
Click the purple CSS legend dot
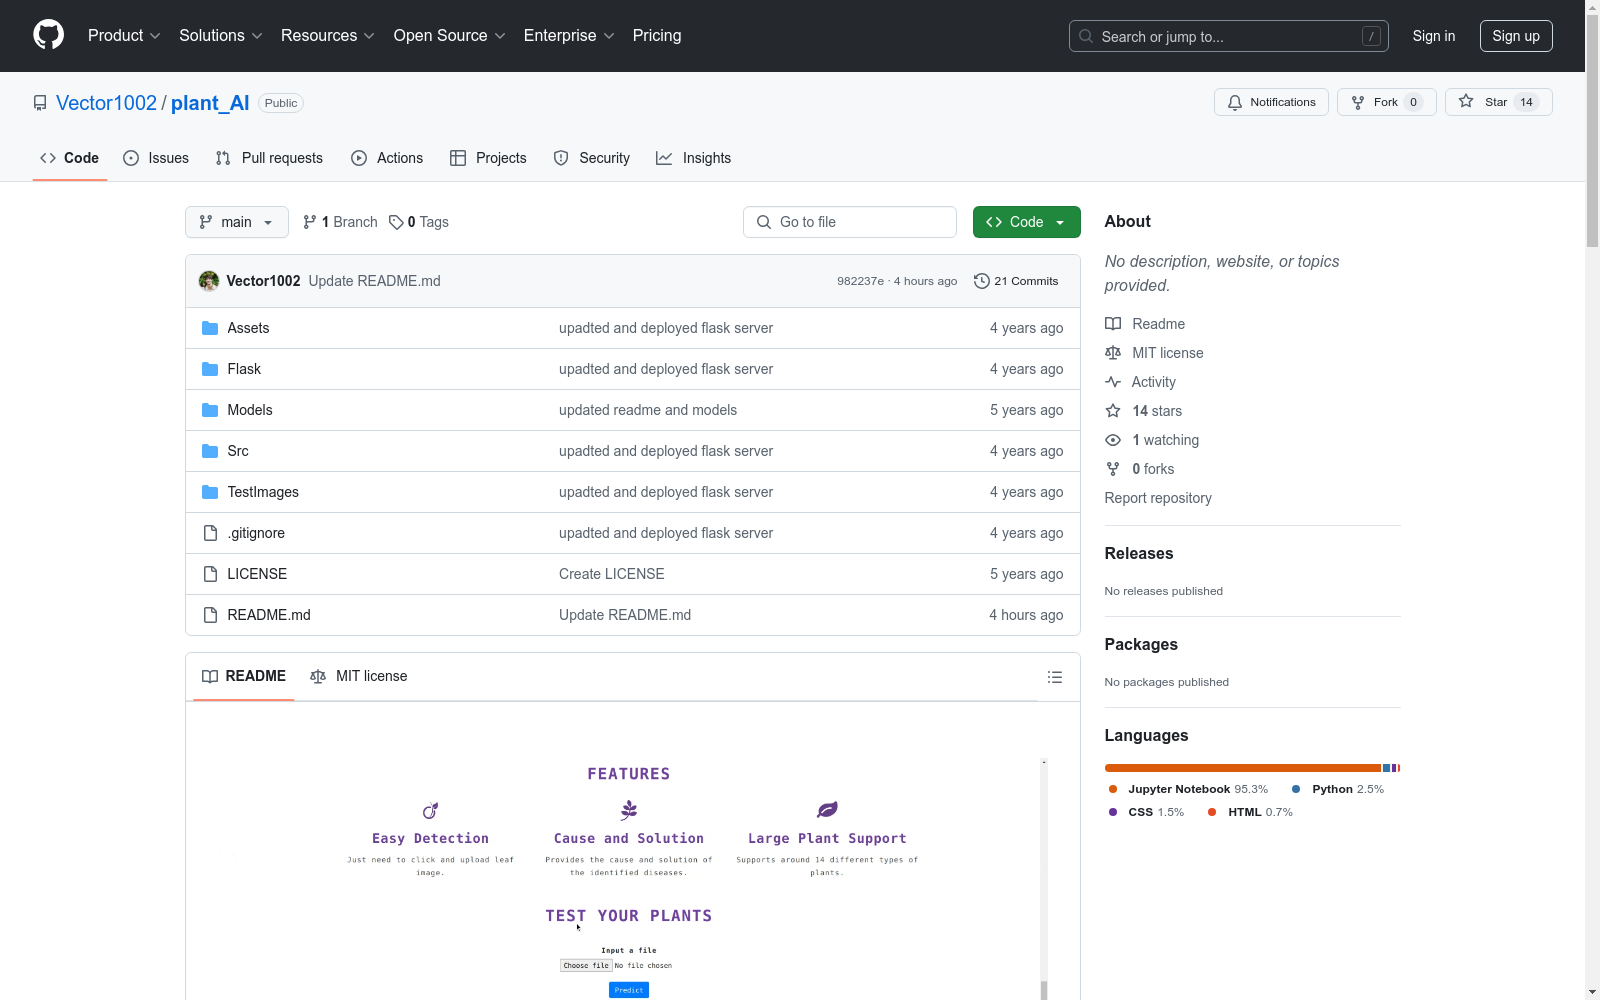click(x=1113, y=812)
